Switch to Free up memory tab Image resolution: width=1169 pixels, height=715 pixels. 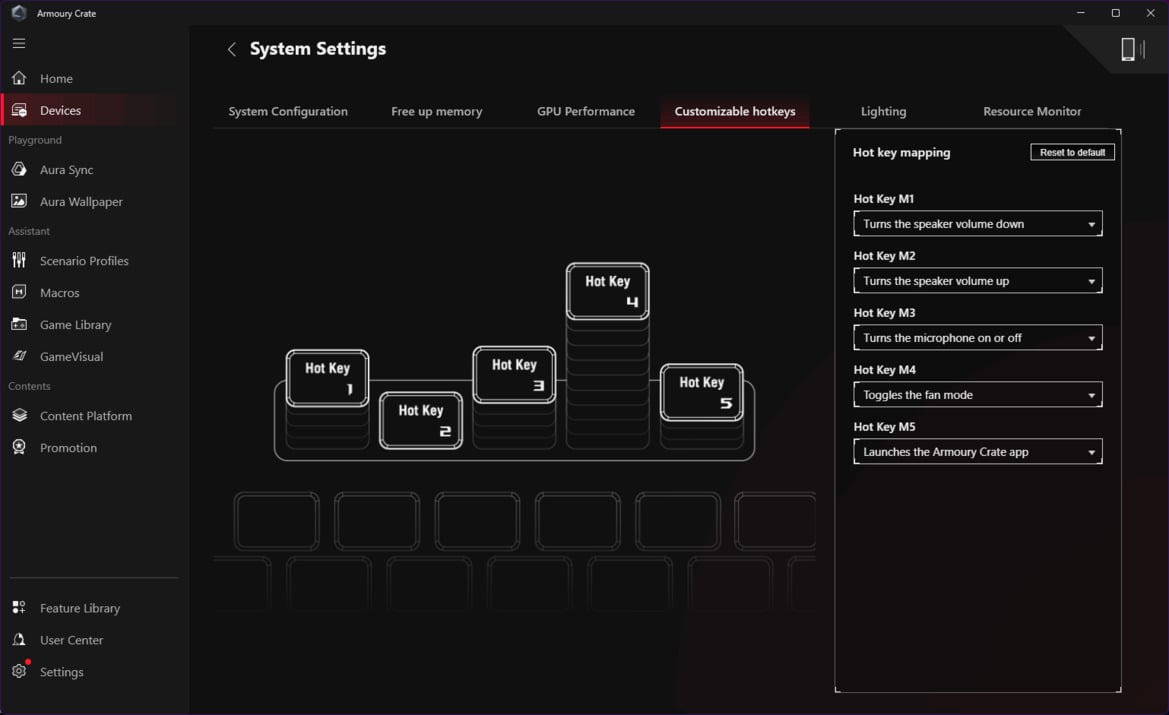point(437,111)
